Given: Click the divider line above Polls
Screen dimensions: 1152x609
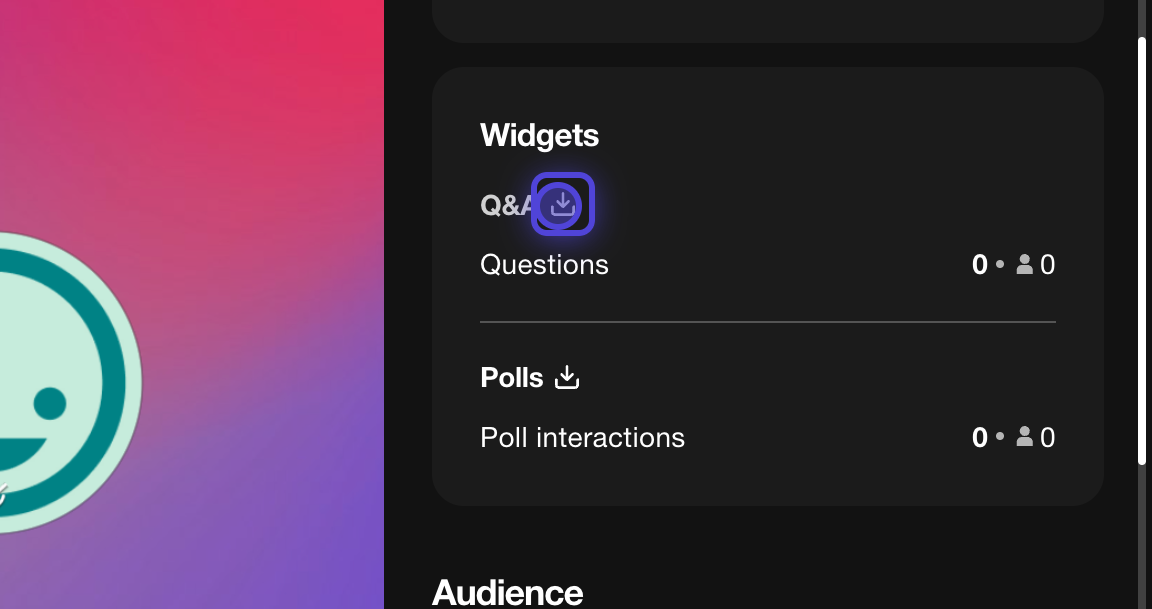Looking at the screenshot, I should pyautogui.click(x=767, y=322).
